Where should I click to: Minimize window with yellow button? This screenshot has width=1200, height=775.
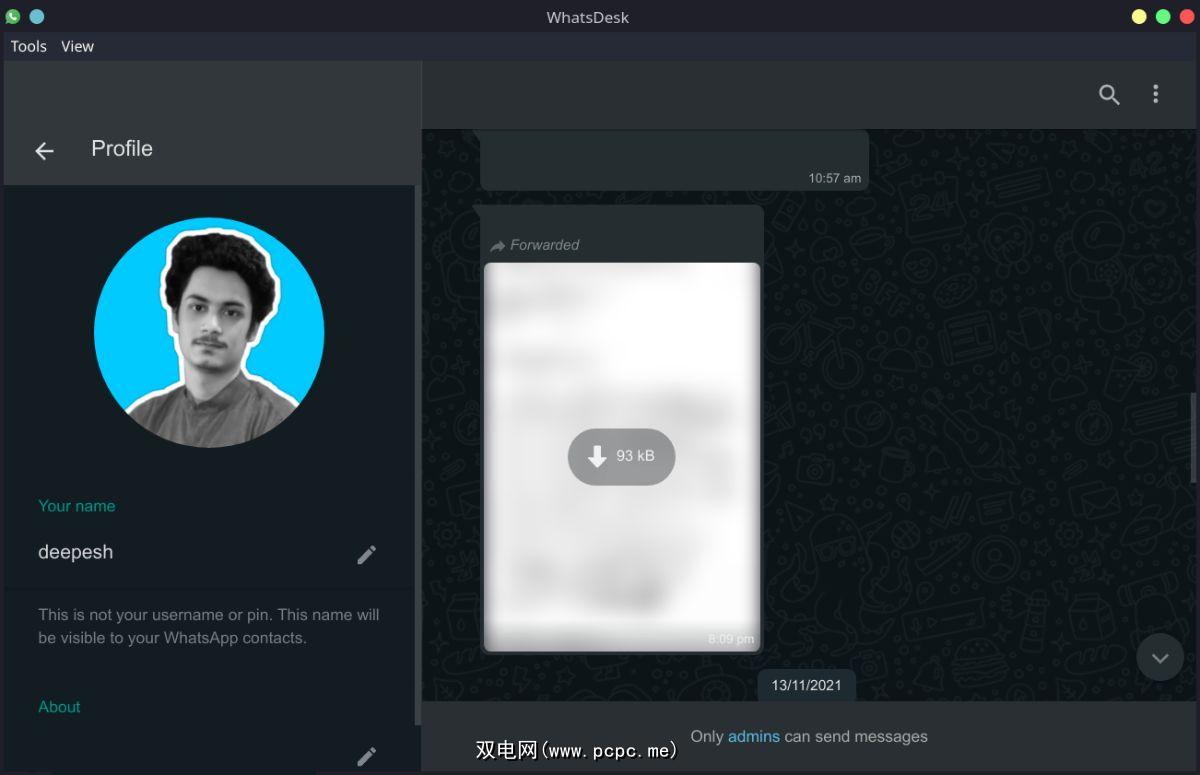pyautogui.click(x=1139, y=16)
